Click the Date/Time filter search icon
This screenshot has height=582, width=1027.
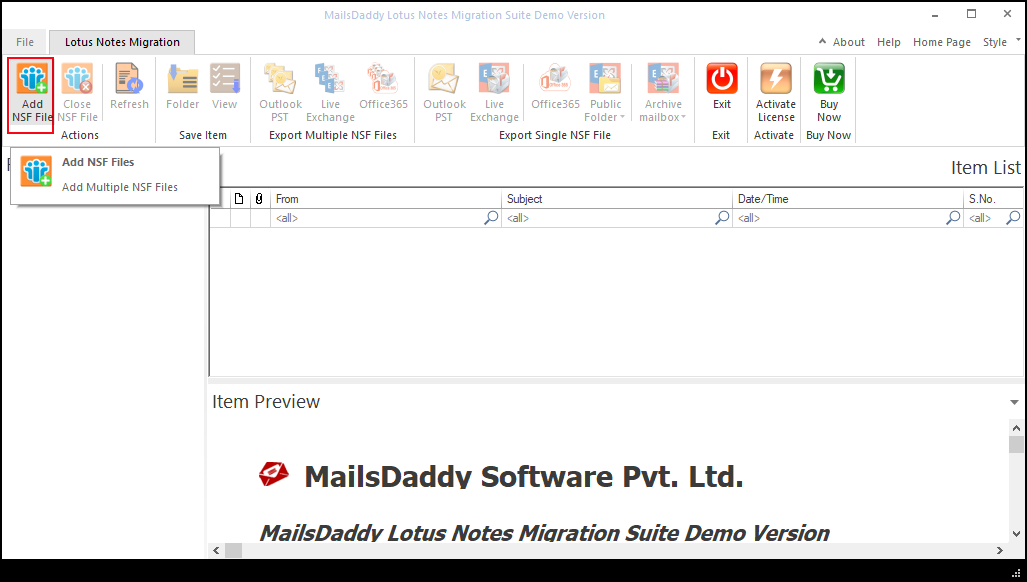point(953,218)
